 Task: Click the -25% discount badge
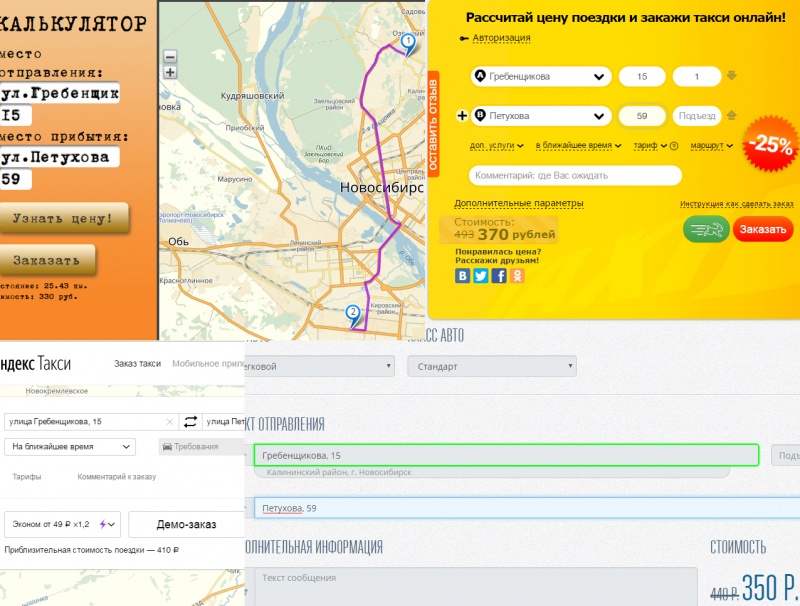[772, 145]
